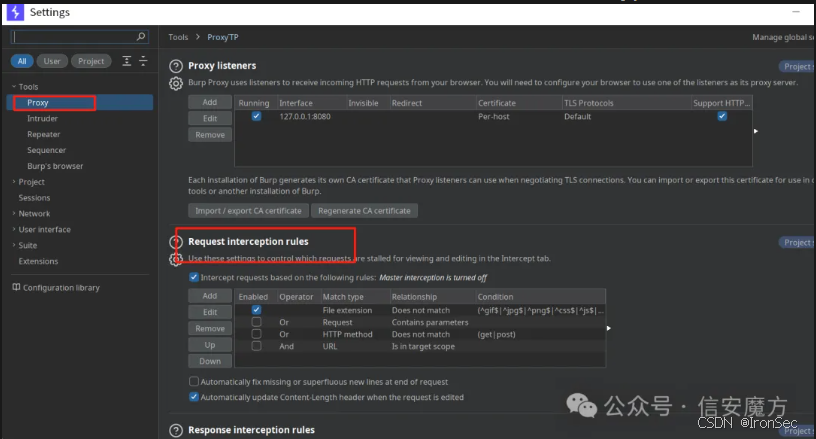This screenshot has width=816, height=439.
Task: Toggle automatically fix missing new lines option
Action: coord(194,381)
